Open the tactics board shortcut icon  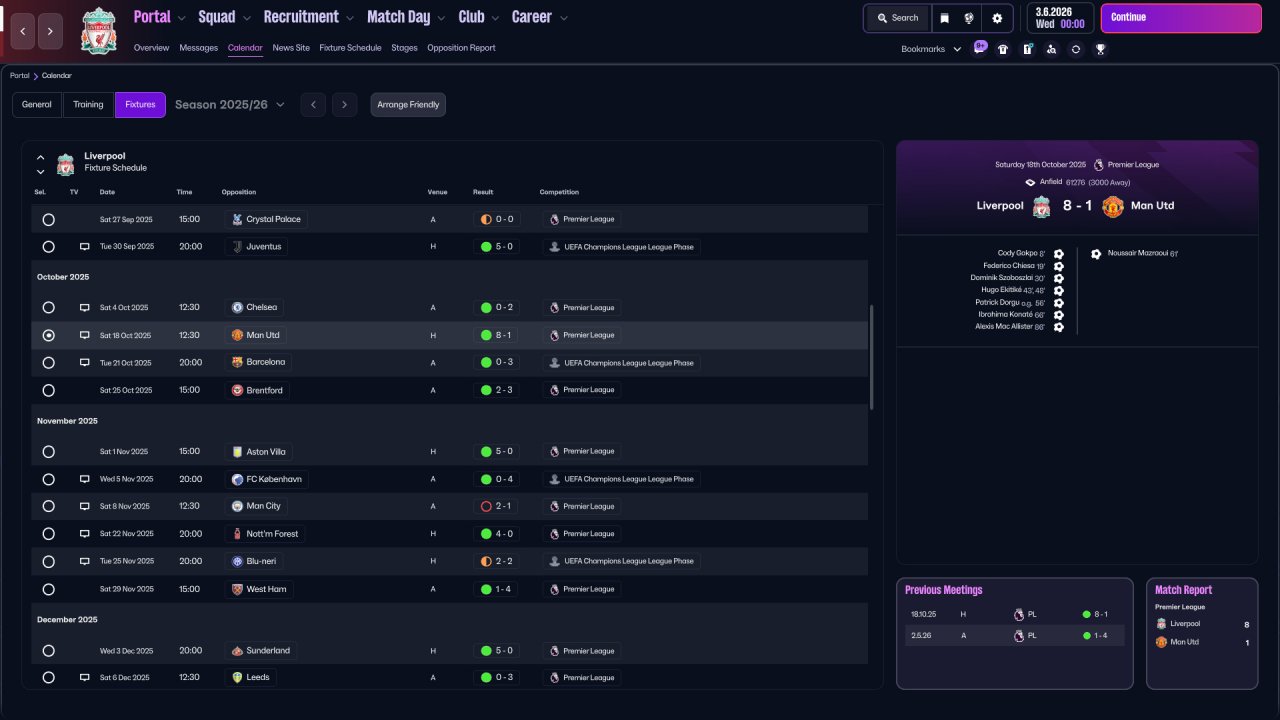coord(1027,49)
